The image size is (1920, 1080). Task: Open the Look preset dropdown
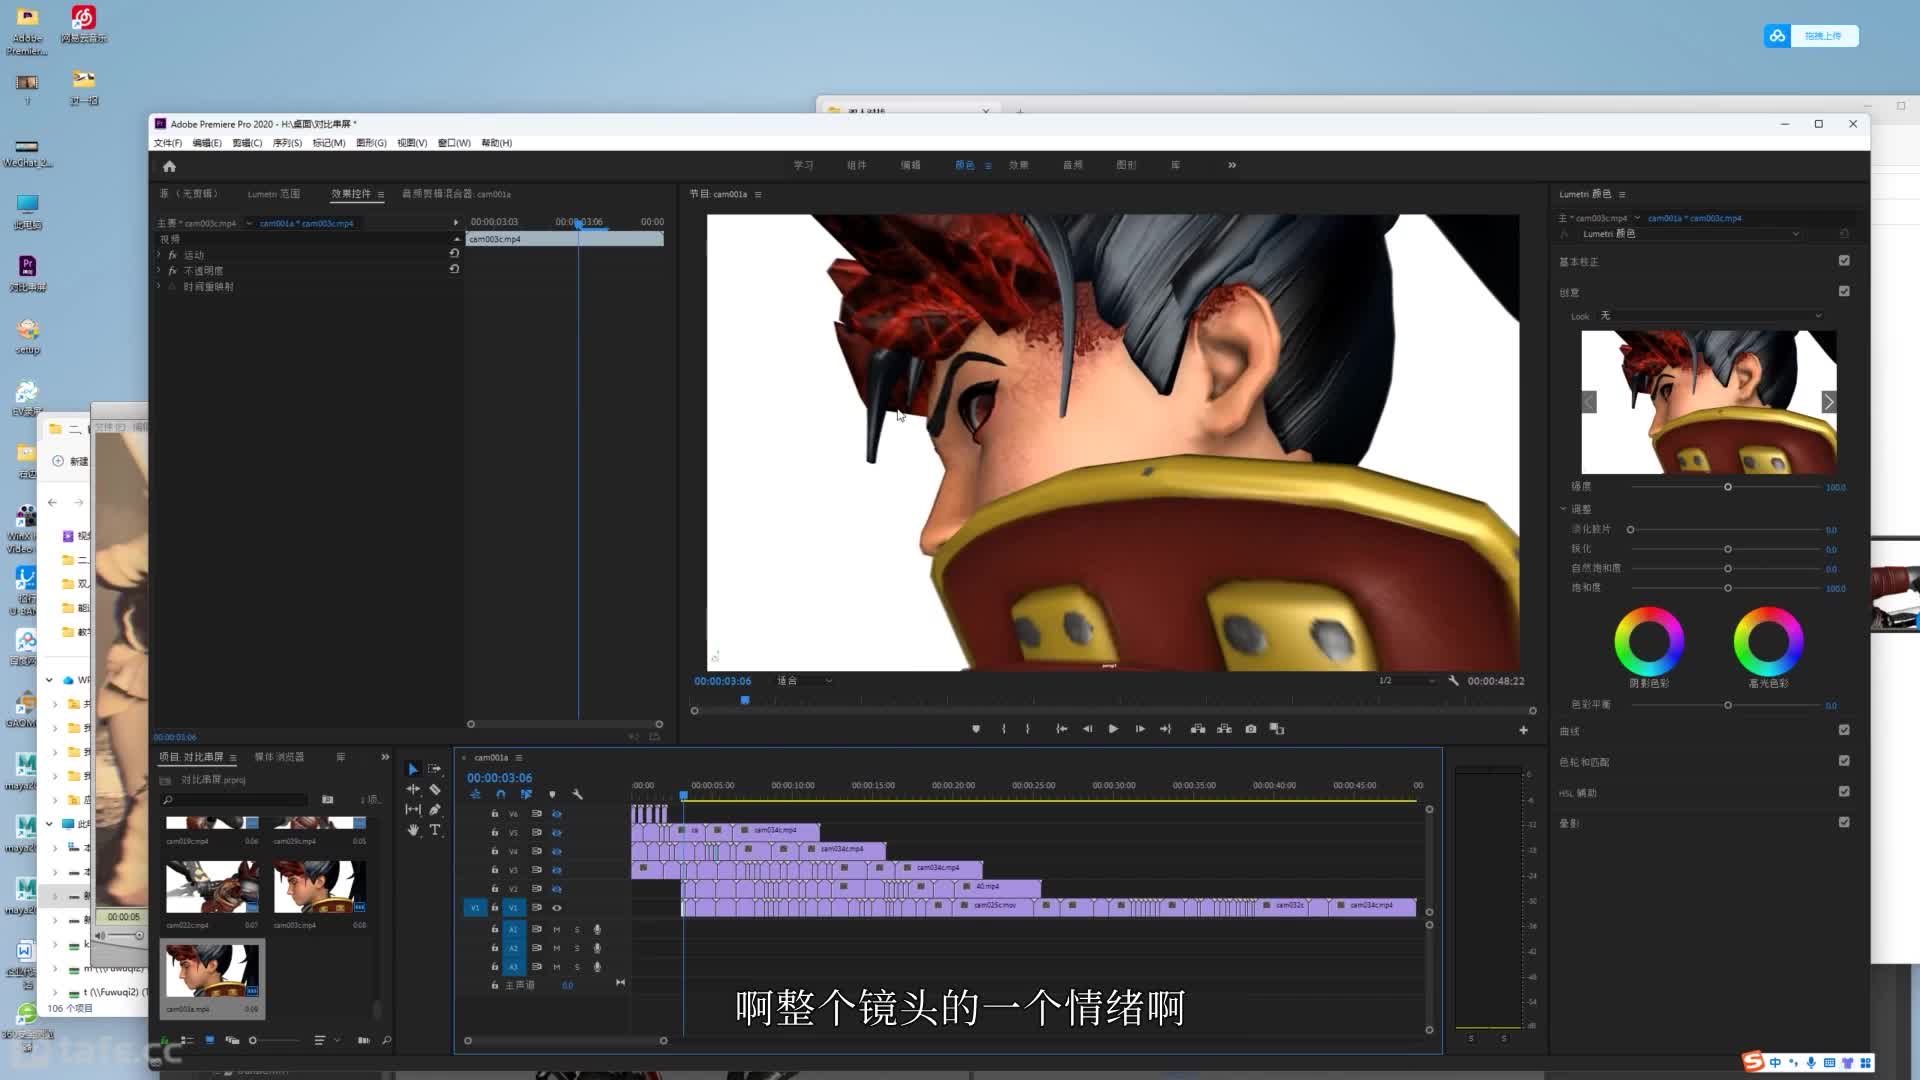point(1713,316)
